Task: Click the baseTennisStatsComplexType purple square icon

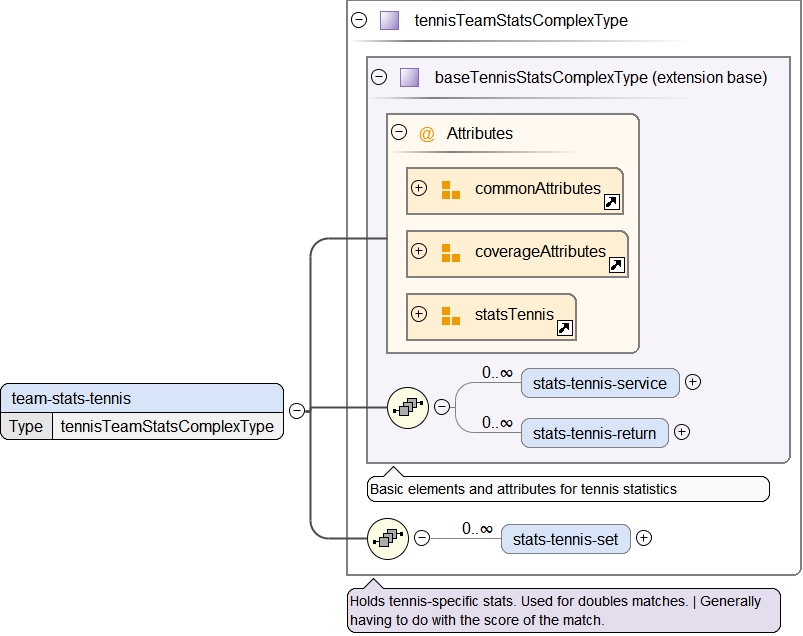Action: pos(409,77)
